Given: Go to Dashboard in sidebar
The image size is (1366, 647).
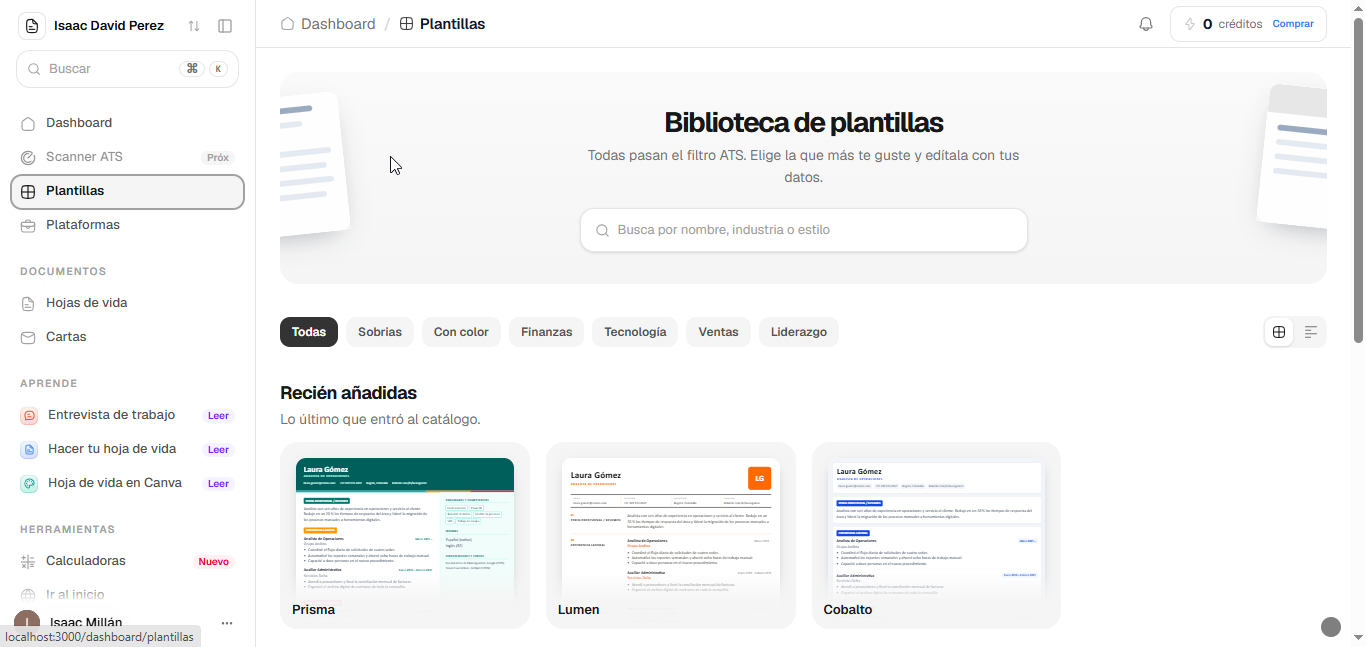Looking at the screenshot, I should click(x=127, y=123).
